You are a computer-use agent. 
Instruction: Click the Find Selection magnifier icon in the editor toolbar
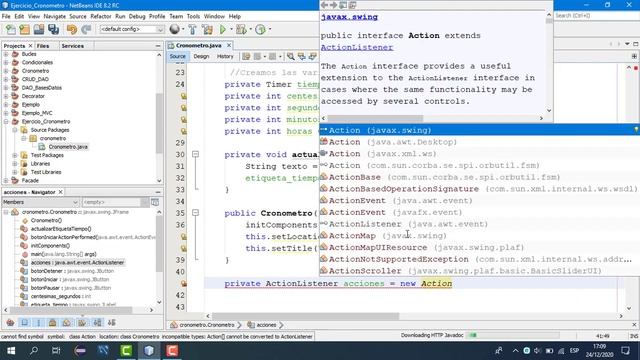click(291, 56)
